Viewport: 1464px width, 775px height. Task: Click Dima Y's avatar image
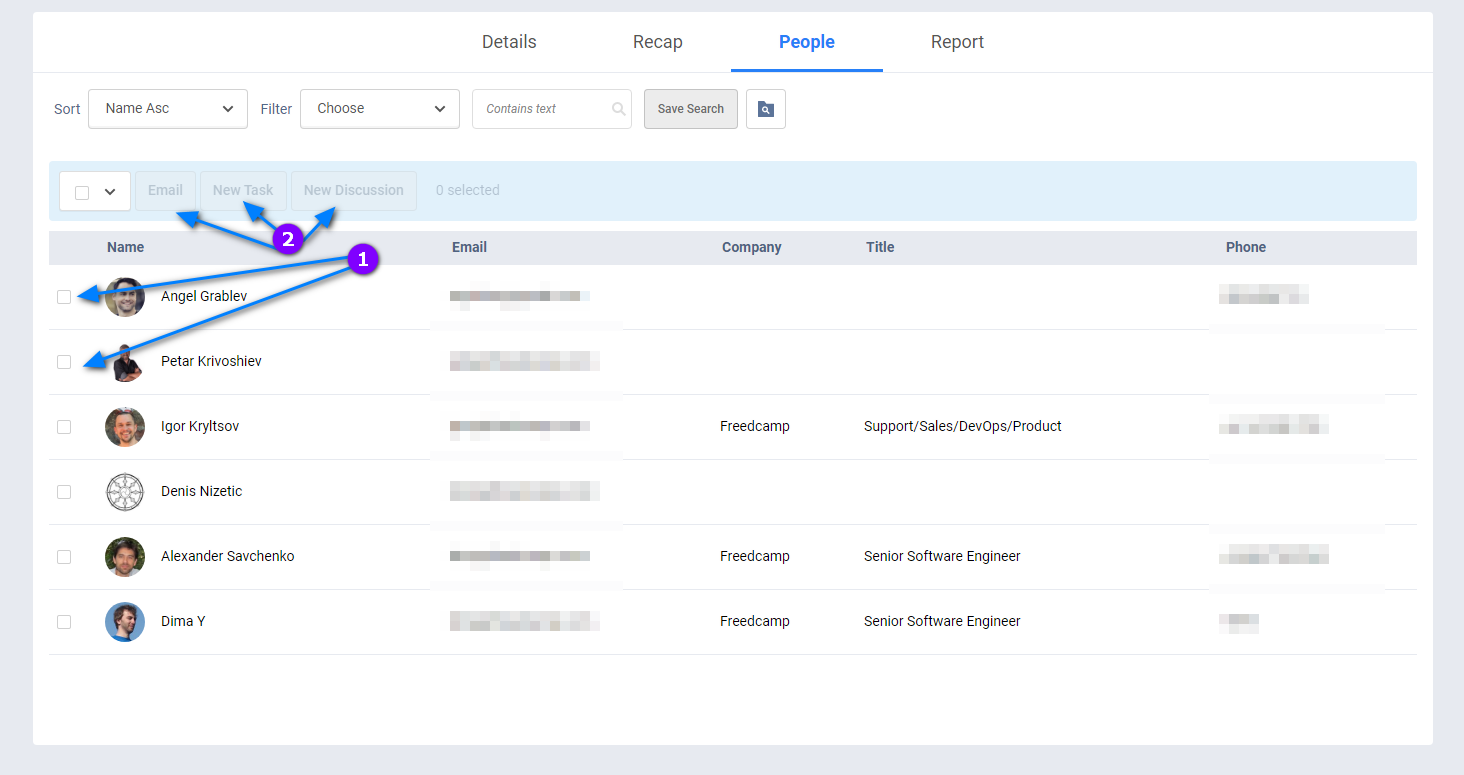pyautogui.click(x=125, y=622)
